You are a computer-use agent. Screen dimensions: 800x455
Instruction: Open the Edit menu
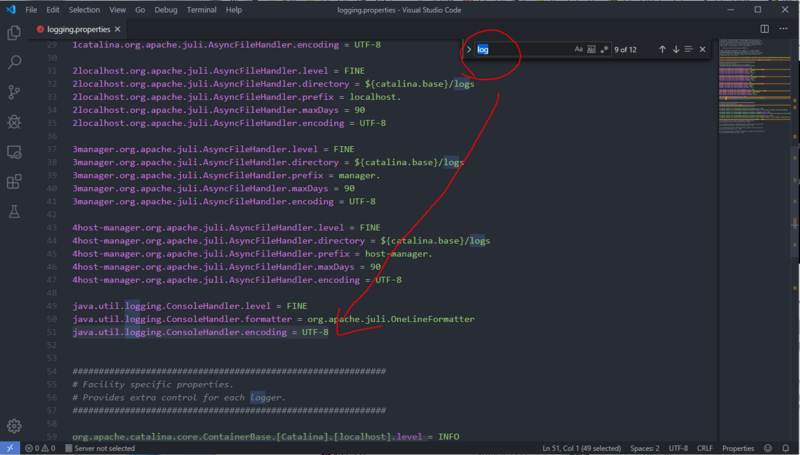click(x=53, y=10)
